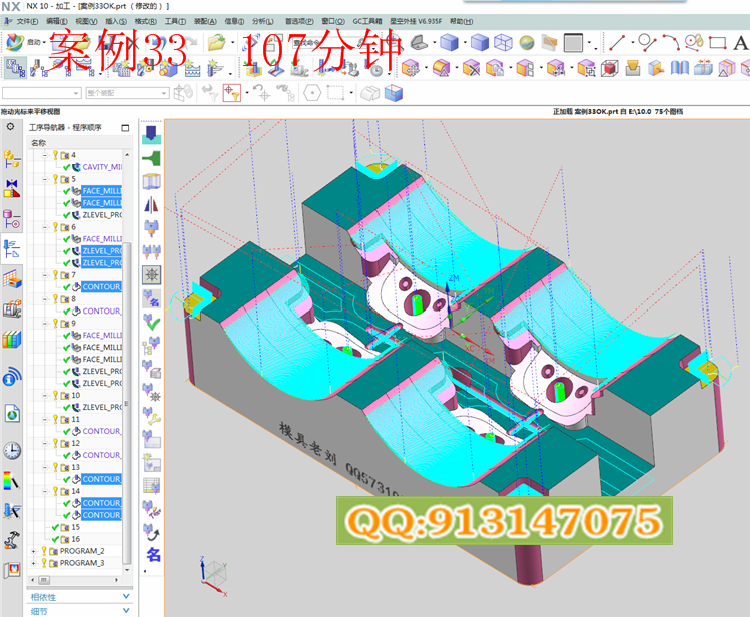Open the 首选项(P) menu

(x=299, y=21)
